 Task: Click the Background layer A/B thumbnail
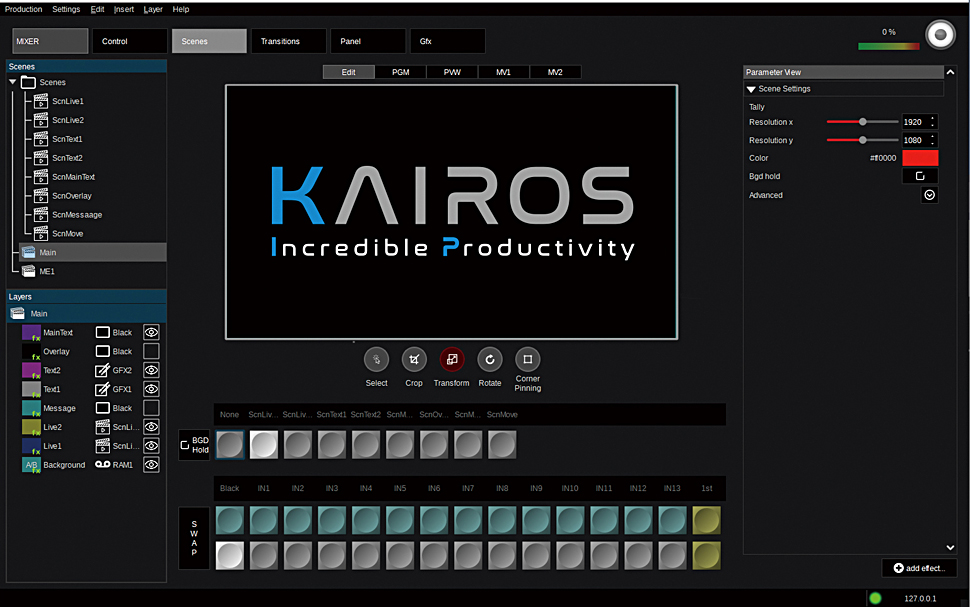click(32, 465)
